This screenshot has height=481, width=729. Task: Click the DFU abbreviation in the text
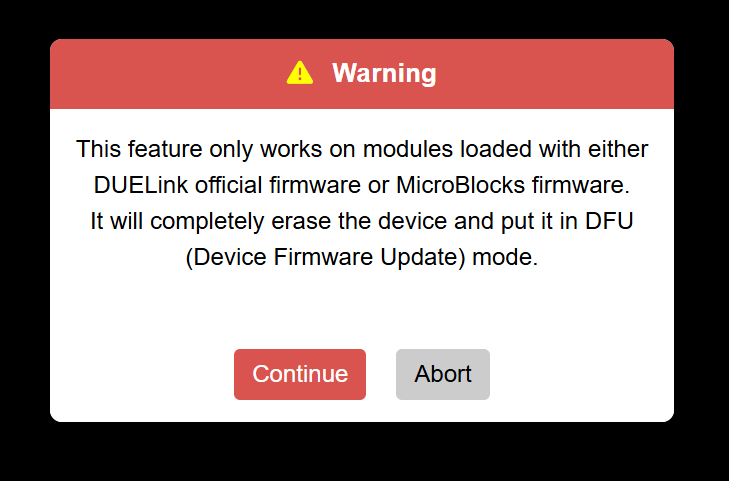click(611, 221)
